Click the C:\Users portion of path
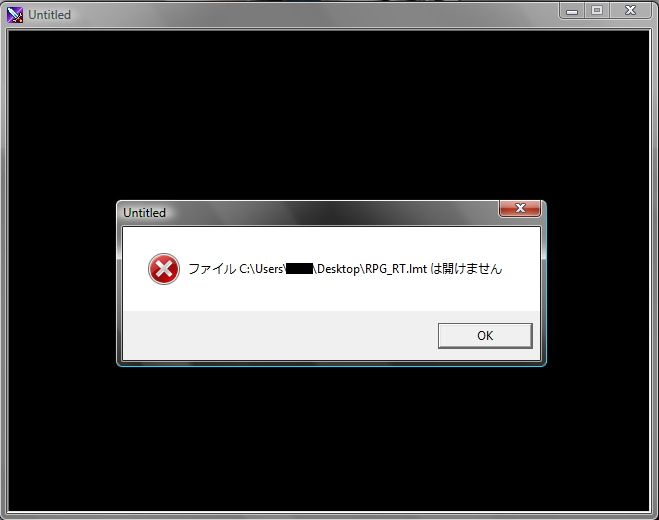Image resolution: width=659 pixels, height=520 pixels. click(261, 269)
